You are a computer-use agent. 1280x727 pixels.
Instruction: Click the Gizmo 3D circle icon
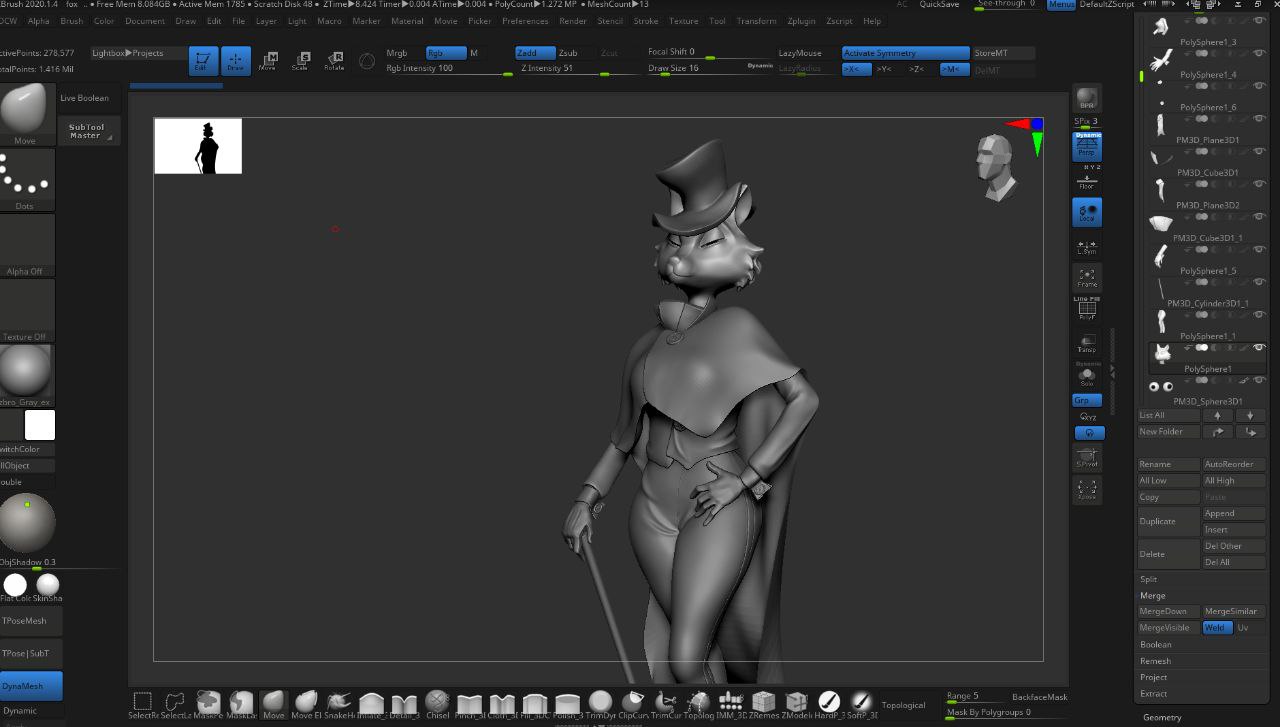coord(367,61)
